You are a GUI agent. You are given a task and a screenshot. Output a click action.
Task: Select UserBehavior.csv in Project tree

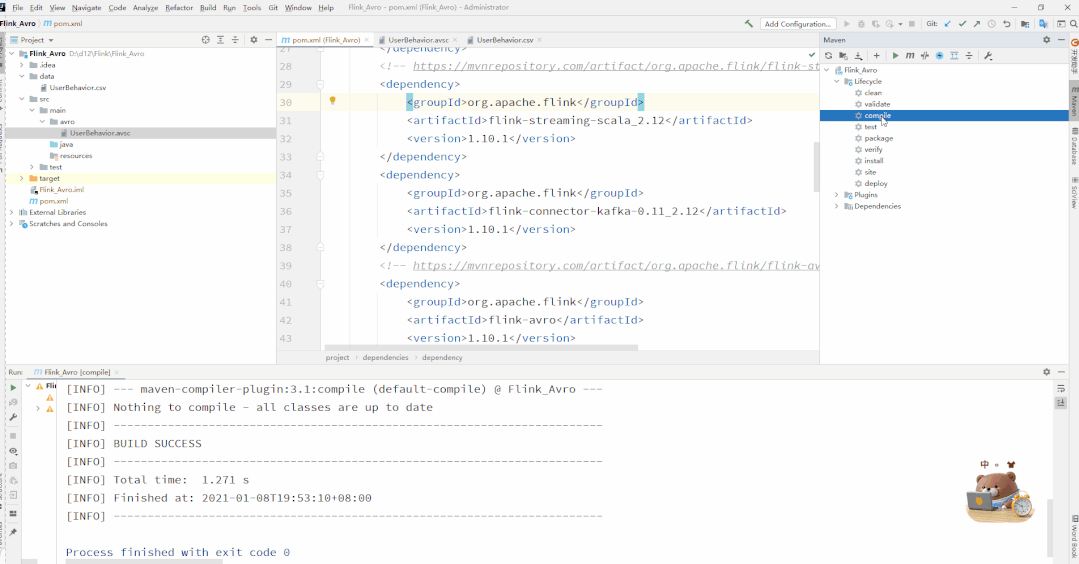78,87
